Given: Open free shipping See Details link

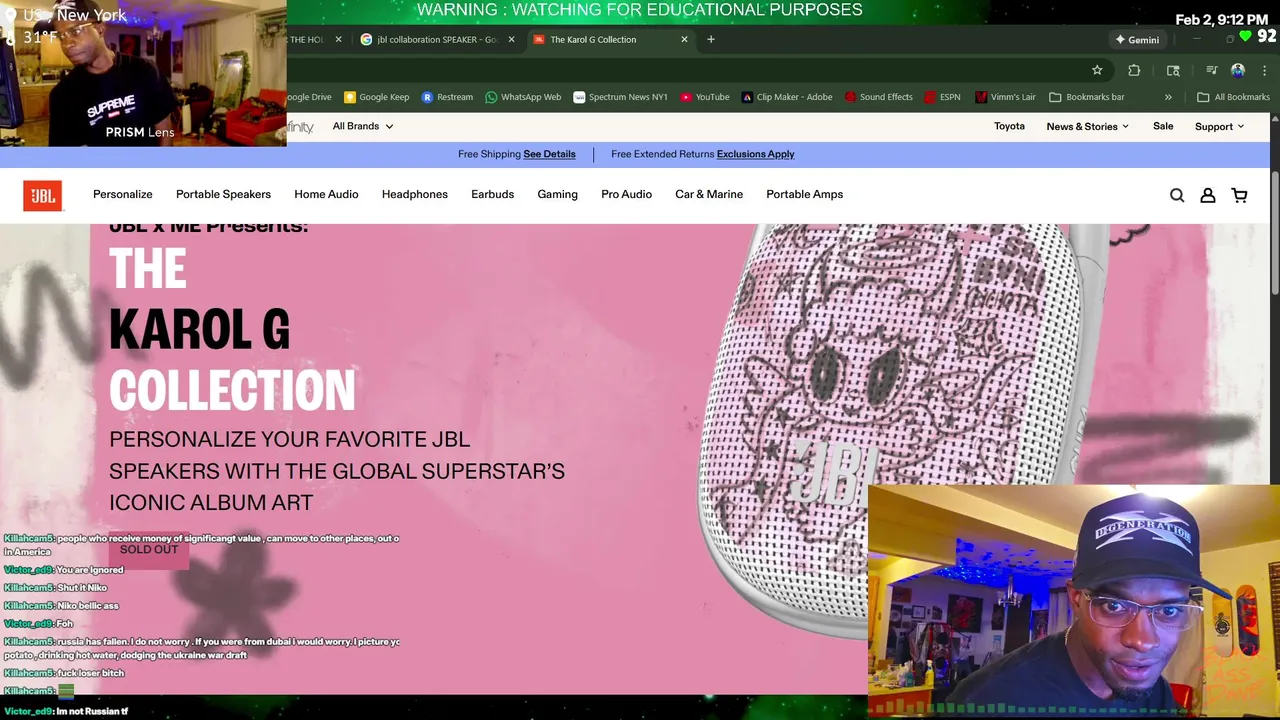Looking at the screenshot, I should pyautogui.click(x=549, y=154).
